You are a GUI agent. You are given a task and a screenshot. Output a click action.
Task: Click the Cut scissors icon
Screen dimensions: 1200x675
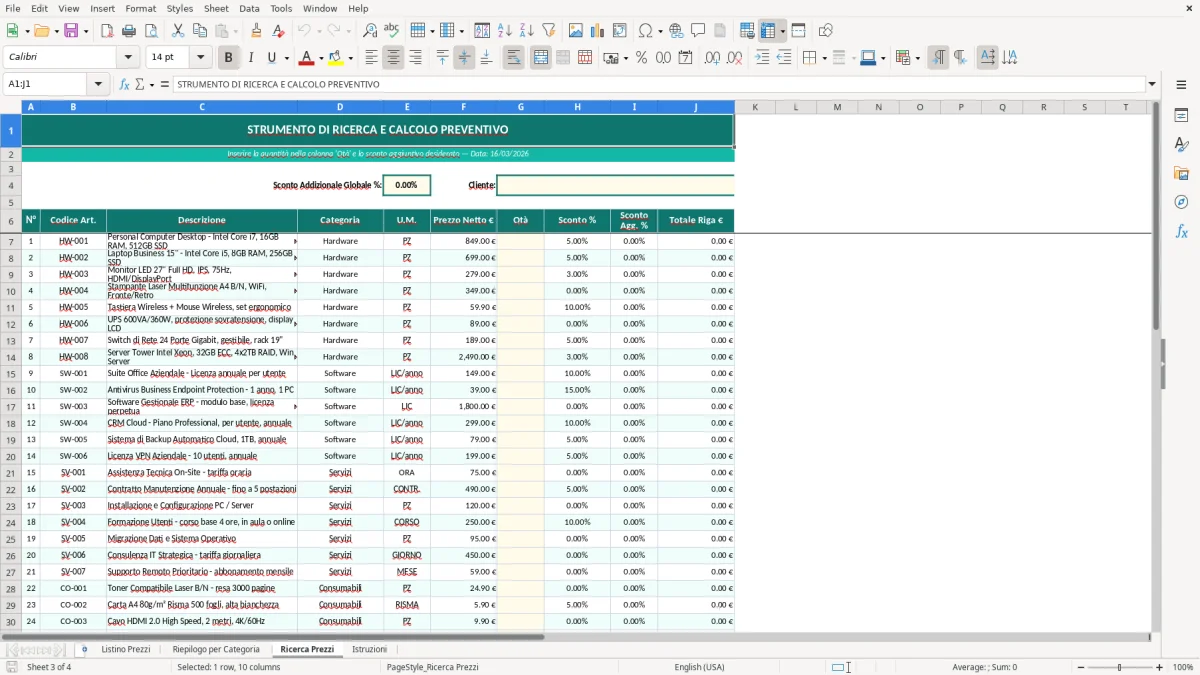(x=177, y=31)
